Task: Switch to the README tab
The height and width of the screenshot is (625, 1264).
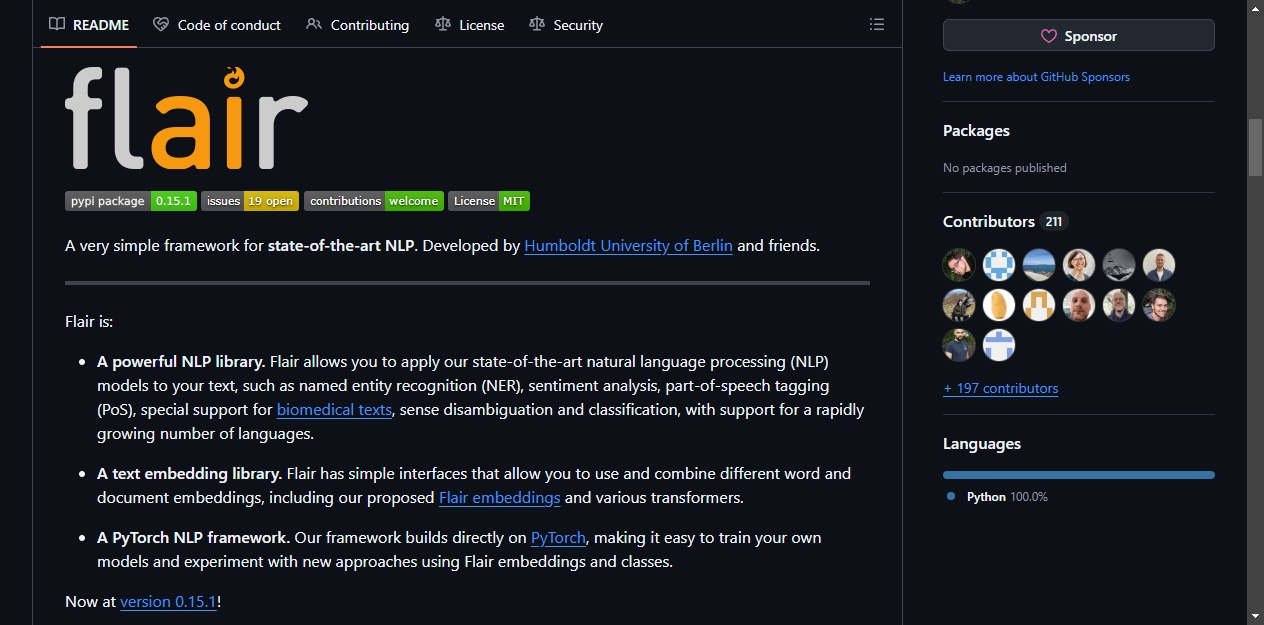Action: click(x=89, y=24)
